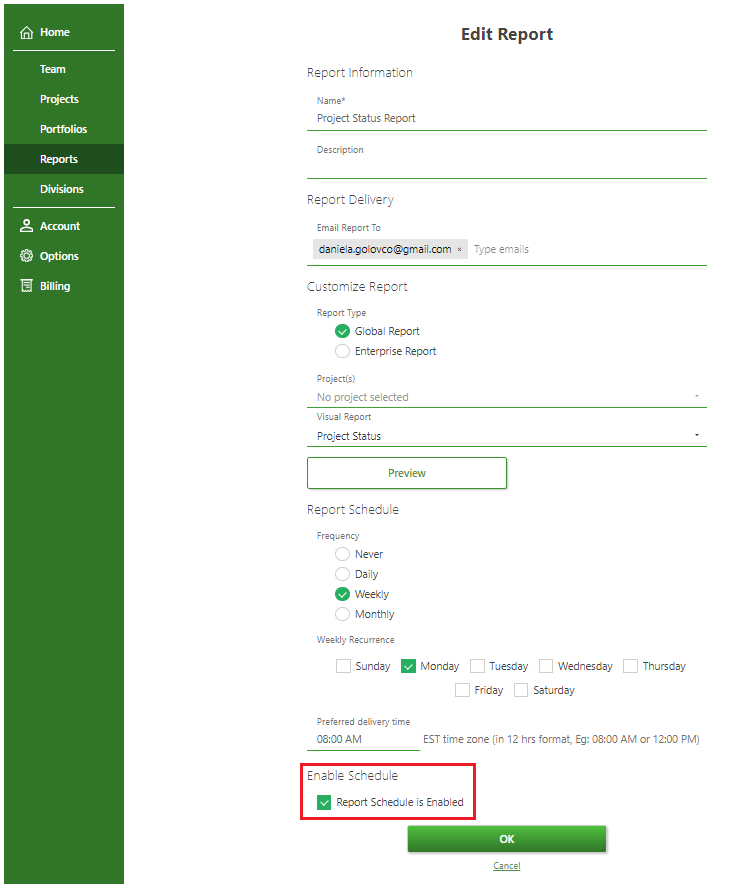731x888 pixels.
Task: Select the Enterprise Report radio button
Action: pyautogui.click(x=343, y=351)
